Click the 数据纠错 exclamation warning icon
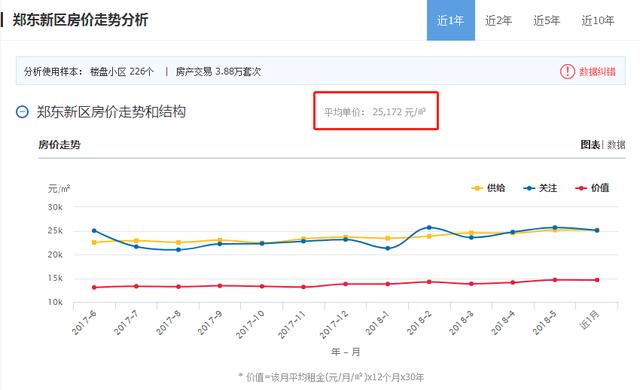The image size is (640, 390). click(567, 72)
